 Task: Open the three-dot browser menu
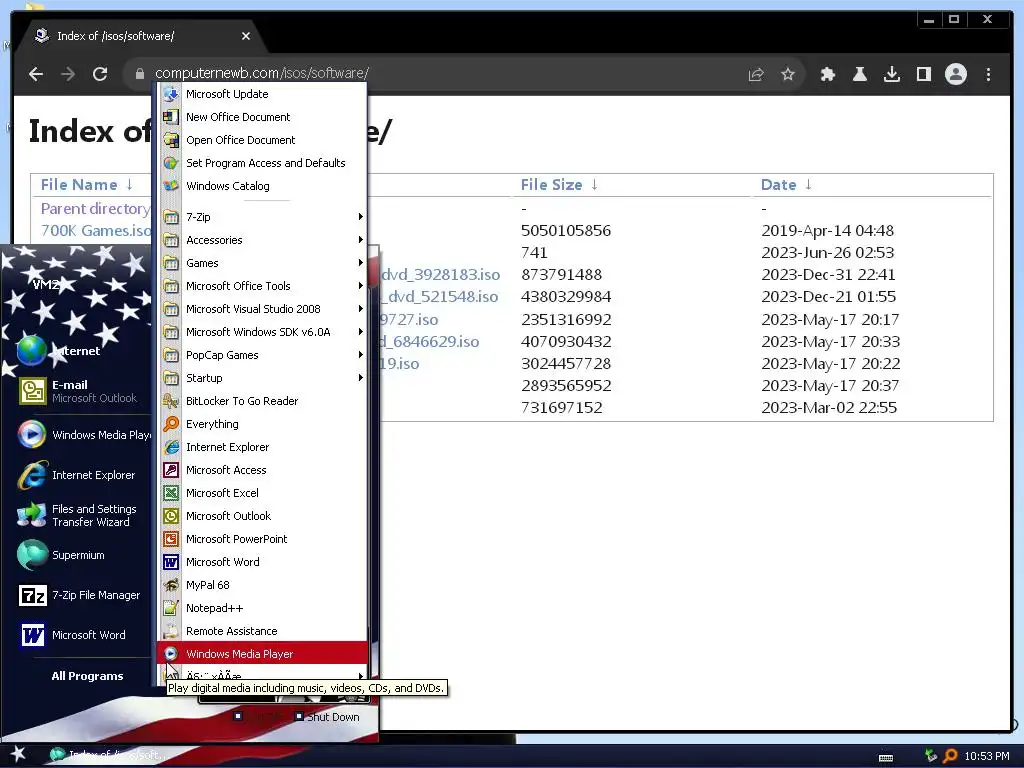click(988, 74)
